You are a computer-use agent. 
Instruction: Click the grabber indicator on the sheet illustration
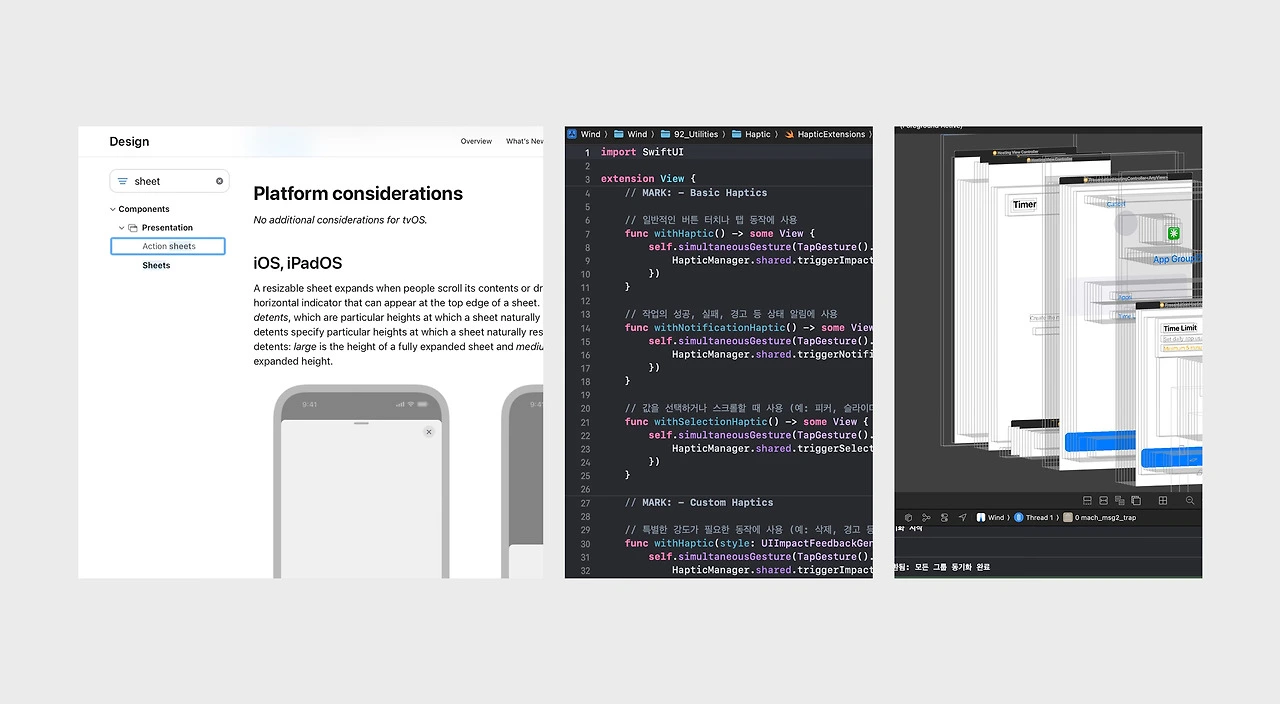click(361, 423)
